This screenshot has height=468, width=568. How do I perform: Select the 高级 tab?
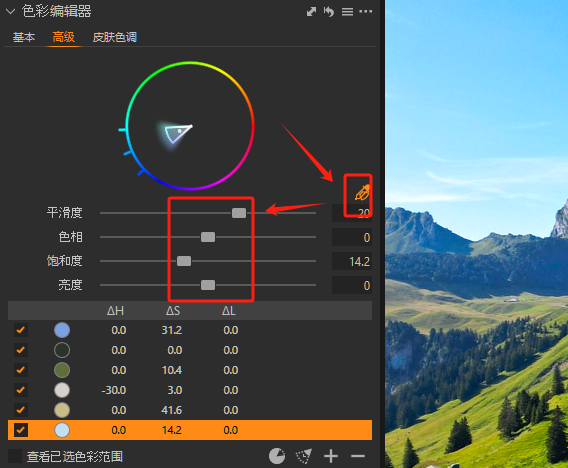point(64,37)
